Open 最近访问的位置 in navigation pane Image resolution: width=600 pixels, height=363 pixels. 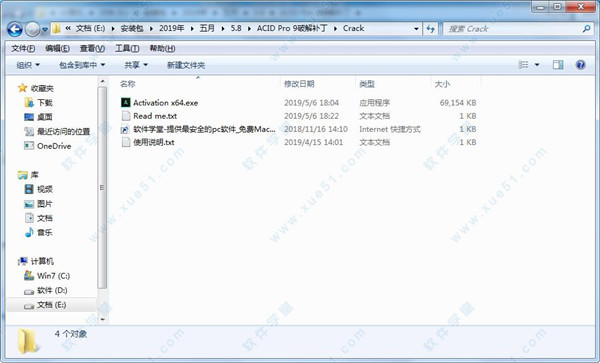[x=64, y=132]
